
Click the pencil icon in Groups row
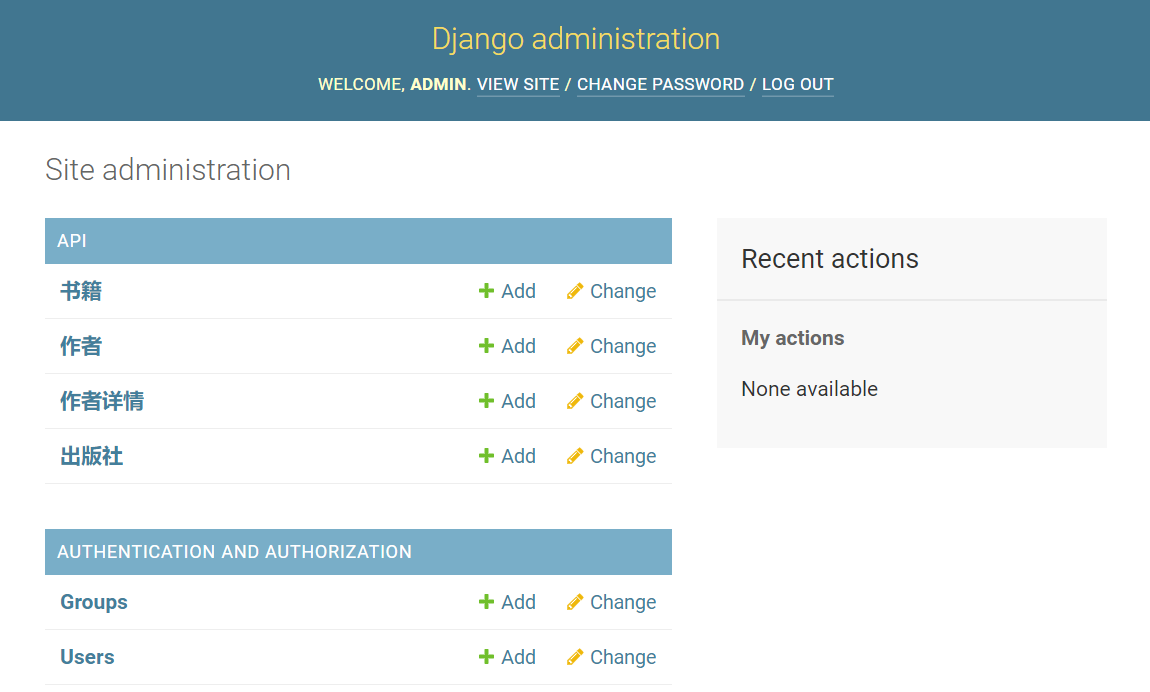(x=575, y=602)
